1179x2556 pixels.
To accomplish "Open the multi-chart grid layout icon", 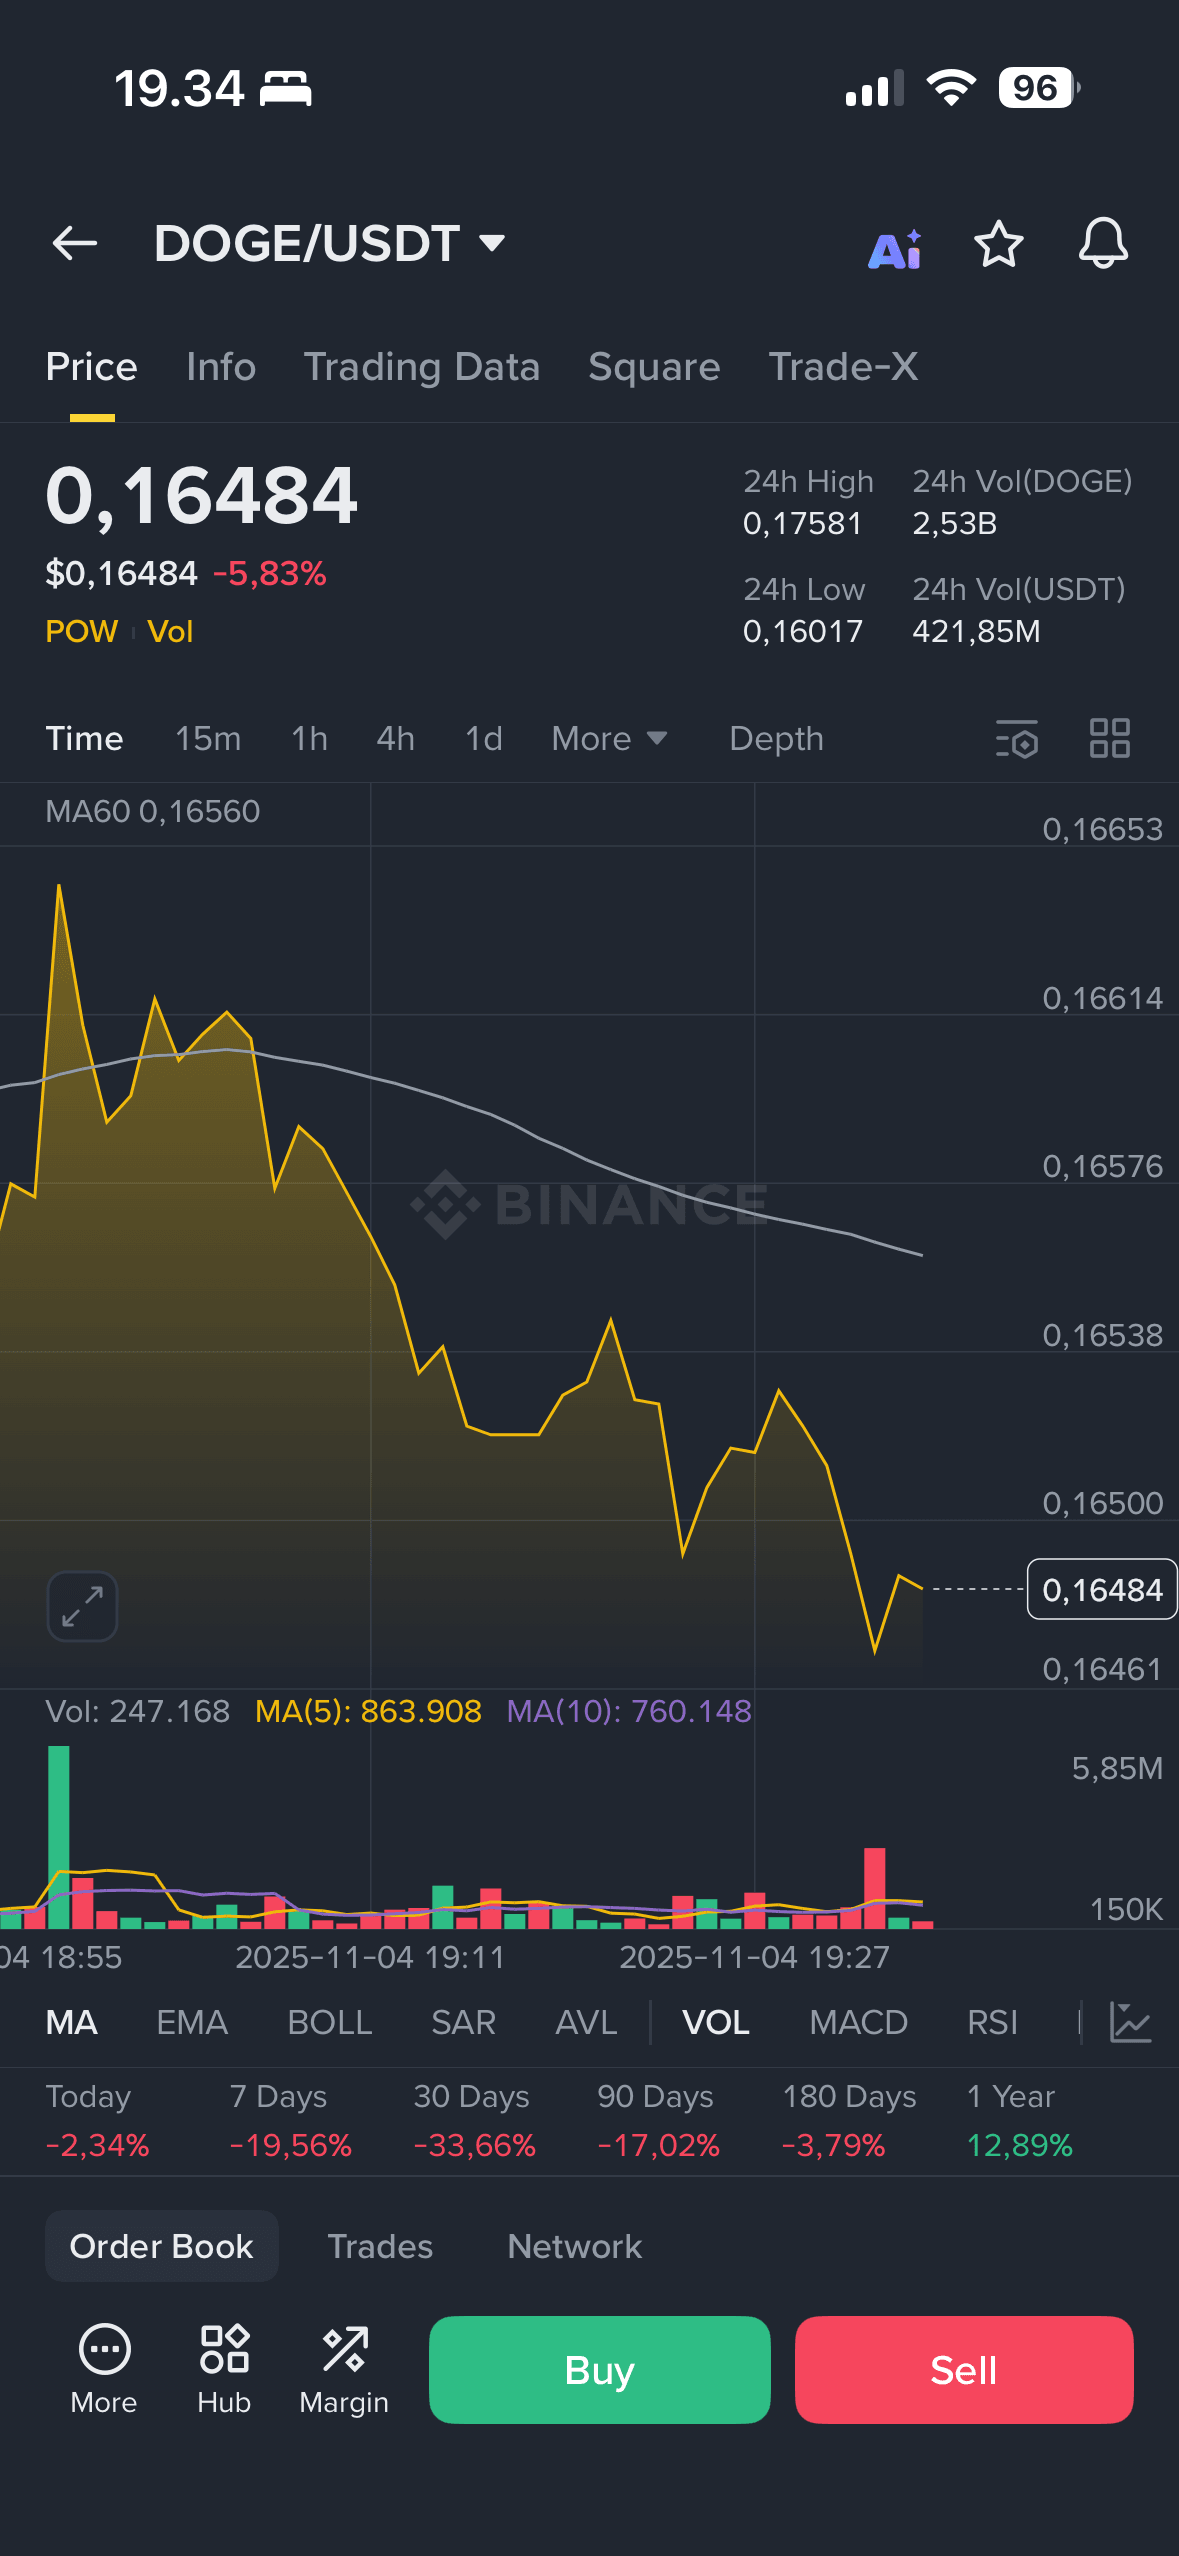I will pos(1110,739).
